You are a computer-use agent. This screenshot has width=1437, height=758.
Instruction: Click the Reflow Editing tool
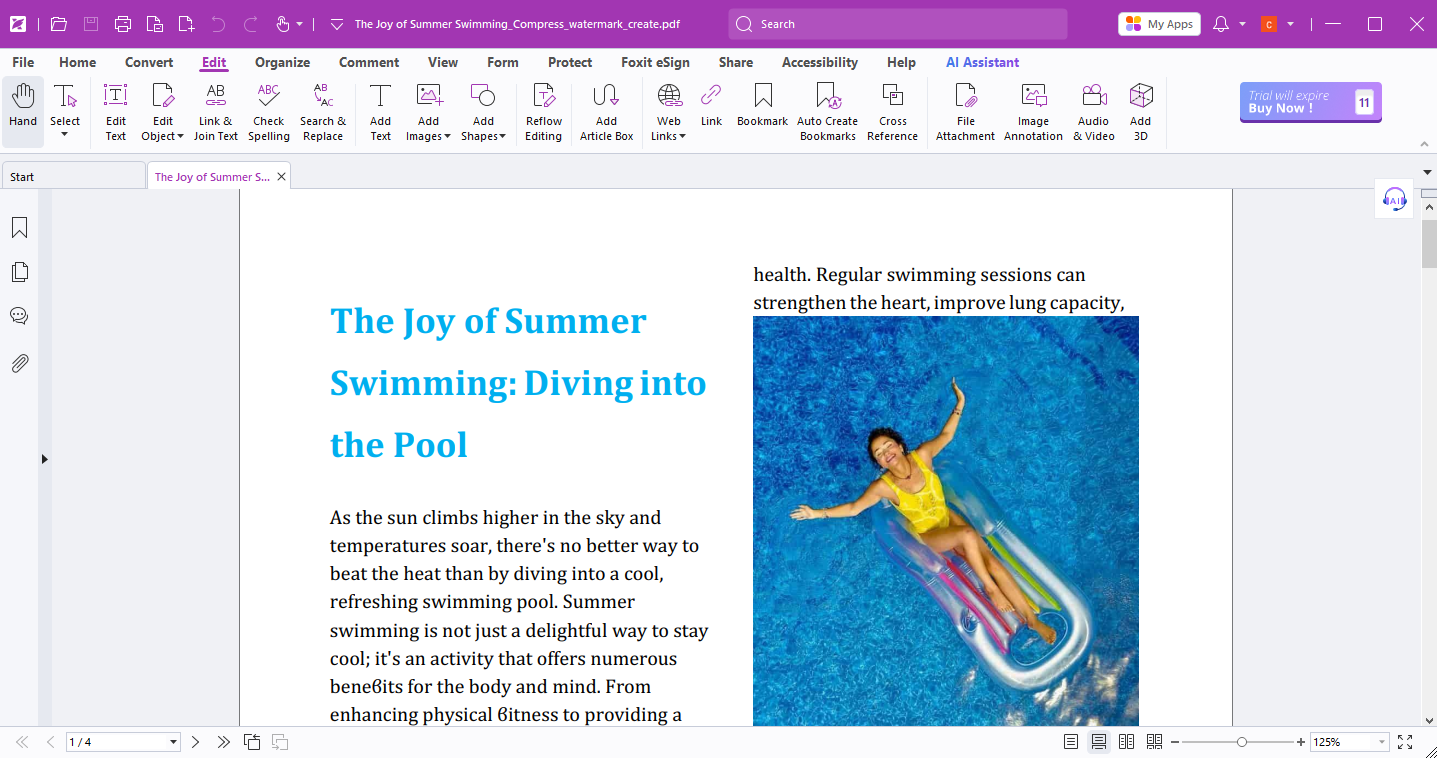click(x=543, y=111)
